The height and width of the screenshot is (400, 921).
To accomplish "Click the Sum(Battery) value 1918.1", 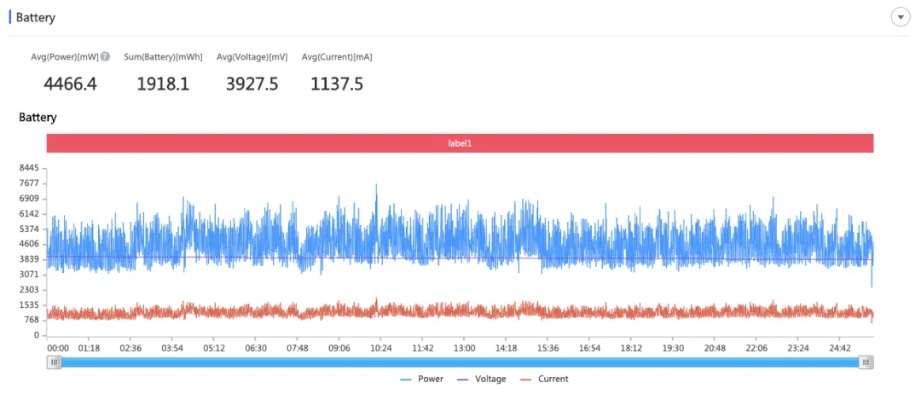I will [162, 84].
